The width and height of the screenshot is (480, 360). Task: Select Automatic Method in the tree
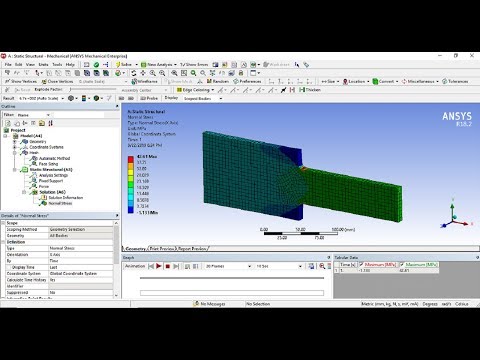click(54, 158)
